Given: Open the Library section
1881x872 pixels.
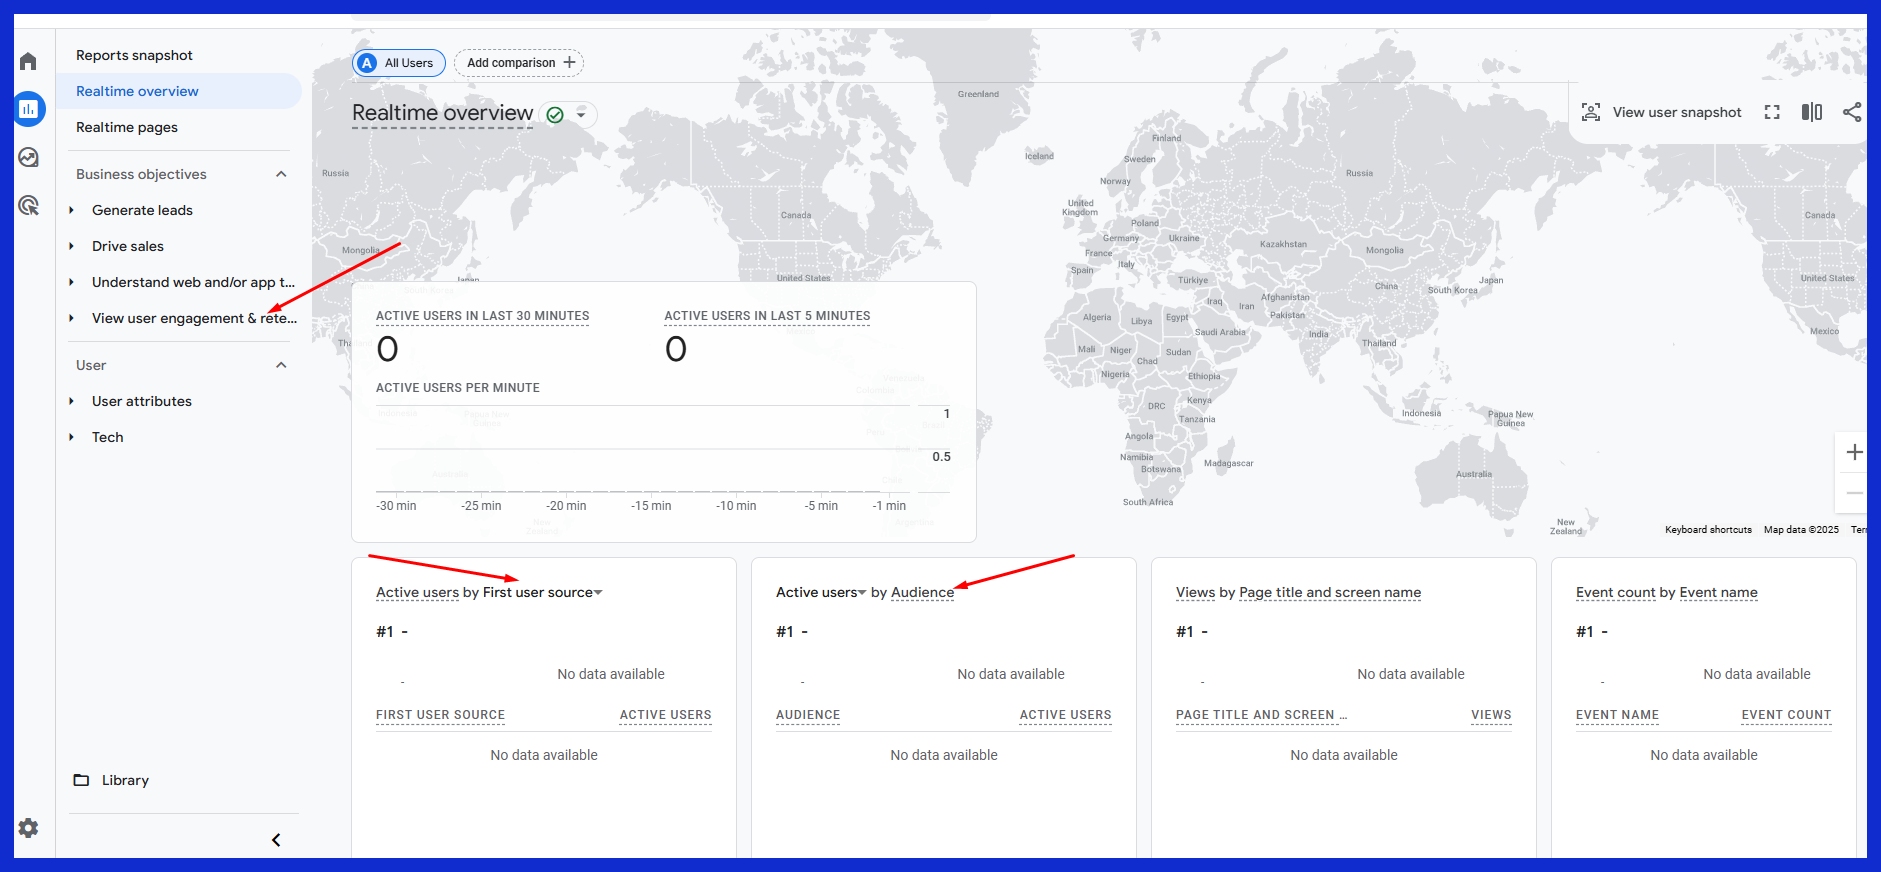Looking at the screenshot, I should pos(125,780).
